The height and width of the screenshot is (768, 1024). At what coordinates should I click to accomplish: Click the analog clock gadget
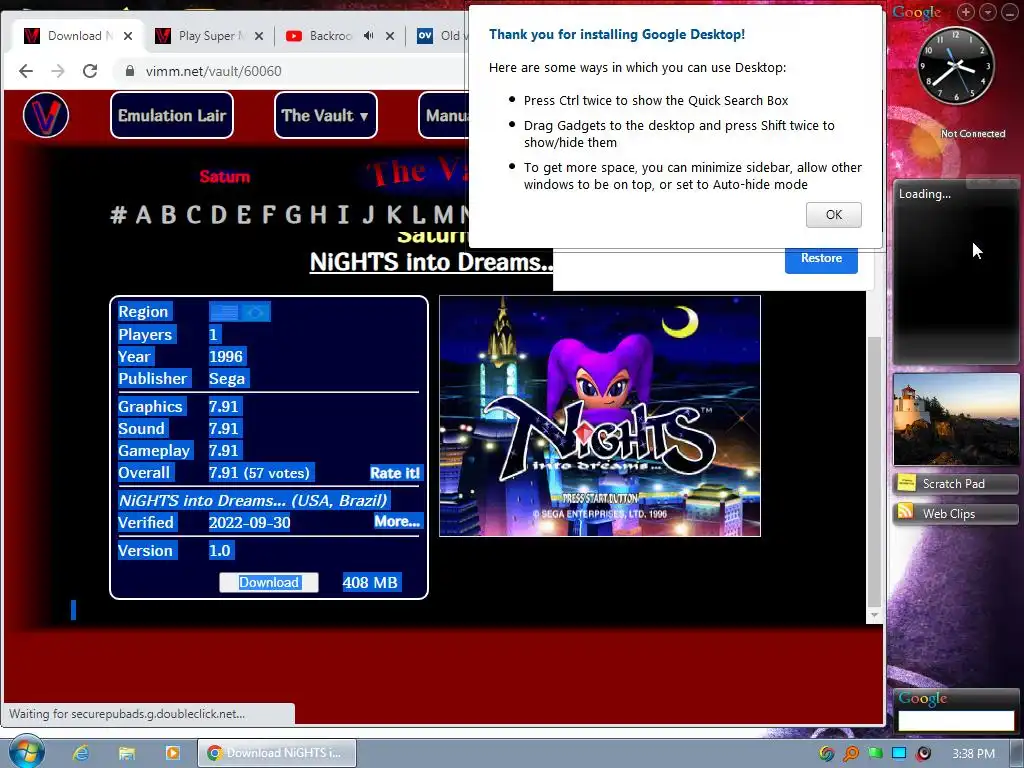[955, 65]
